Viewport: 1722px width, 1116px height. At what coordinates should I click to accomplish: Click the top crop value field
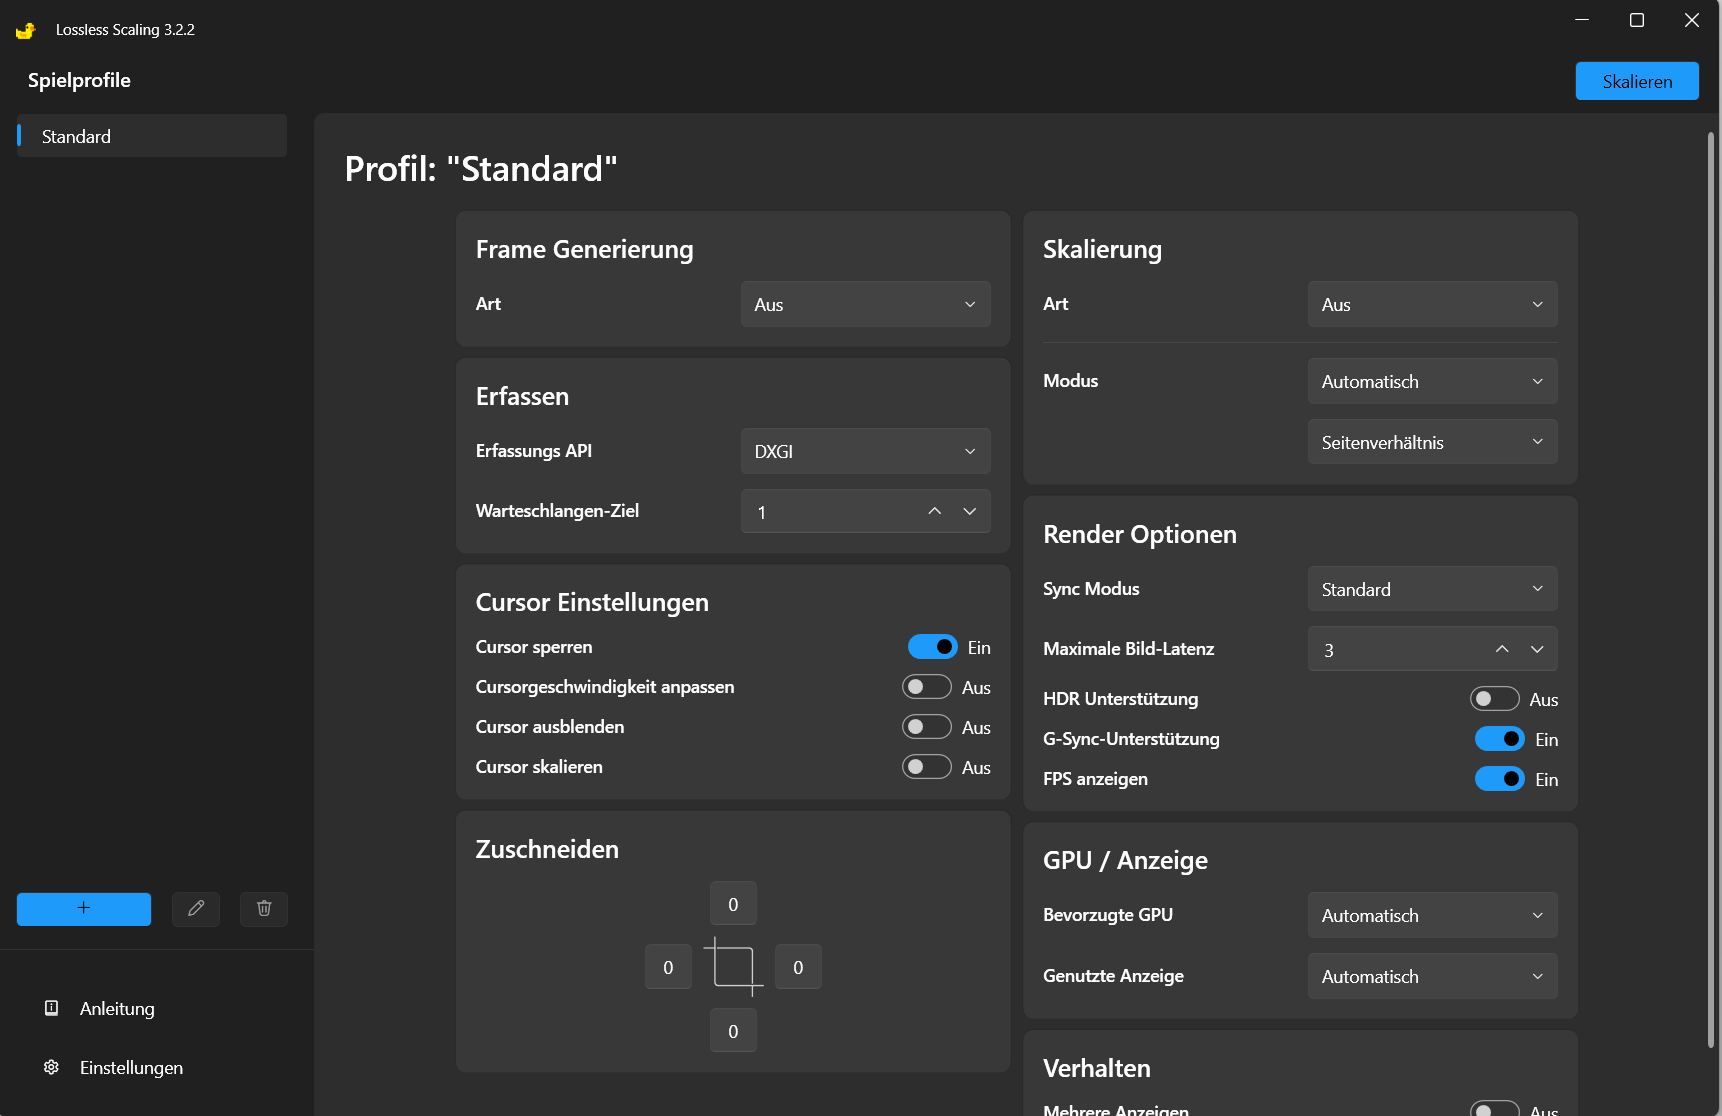click(733, 904)
